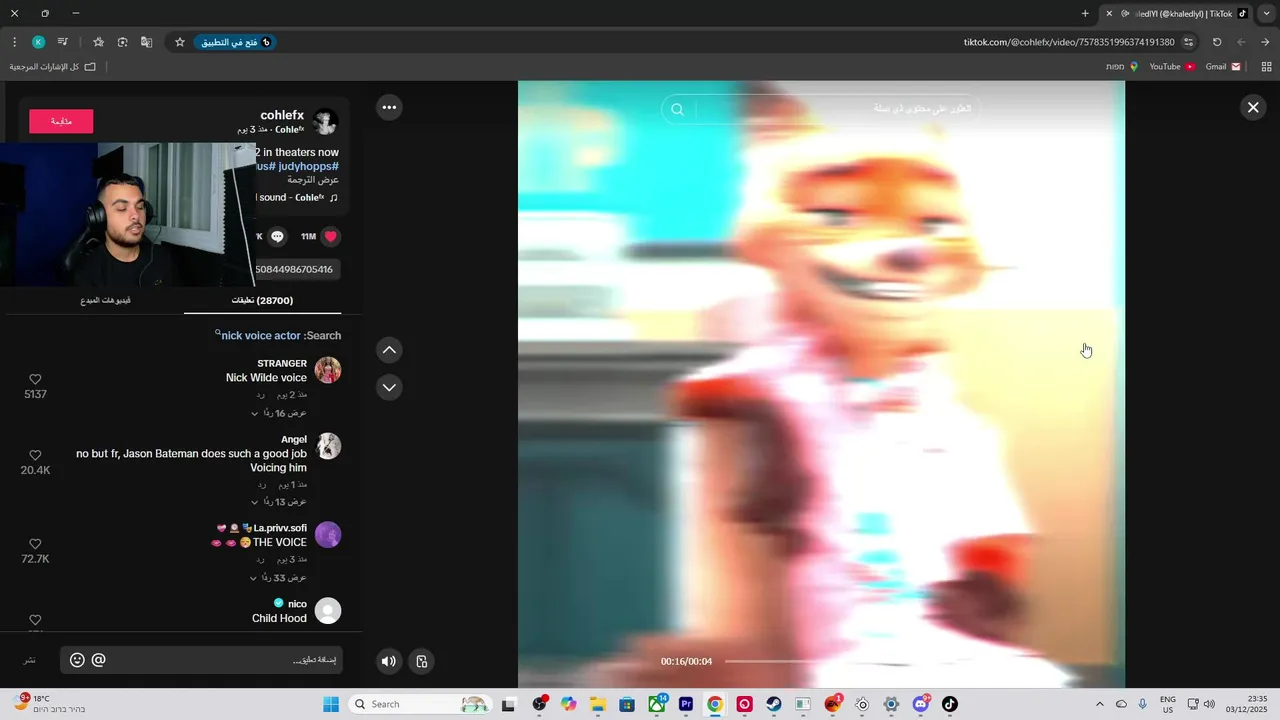
Task: Like STRANGER's 'Nick Wilde voice' comment
Action: 35,379
